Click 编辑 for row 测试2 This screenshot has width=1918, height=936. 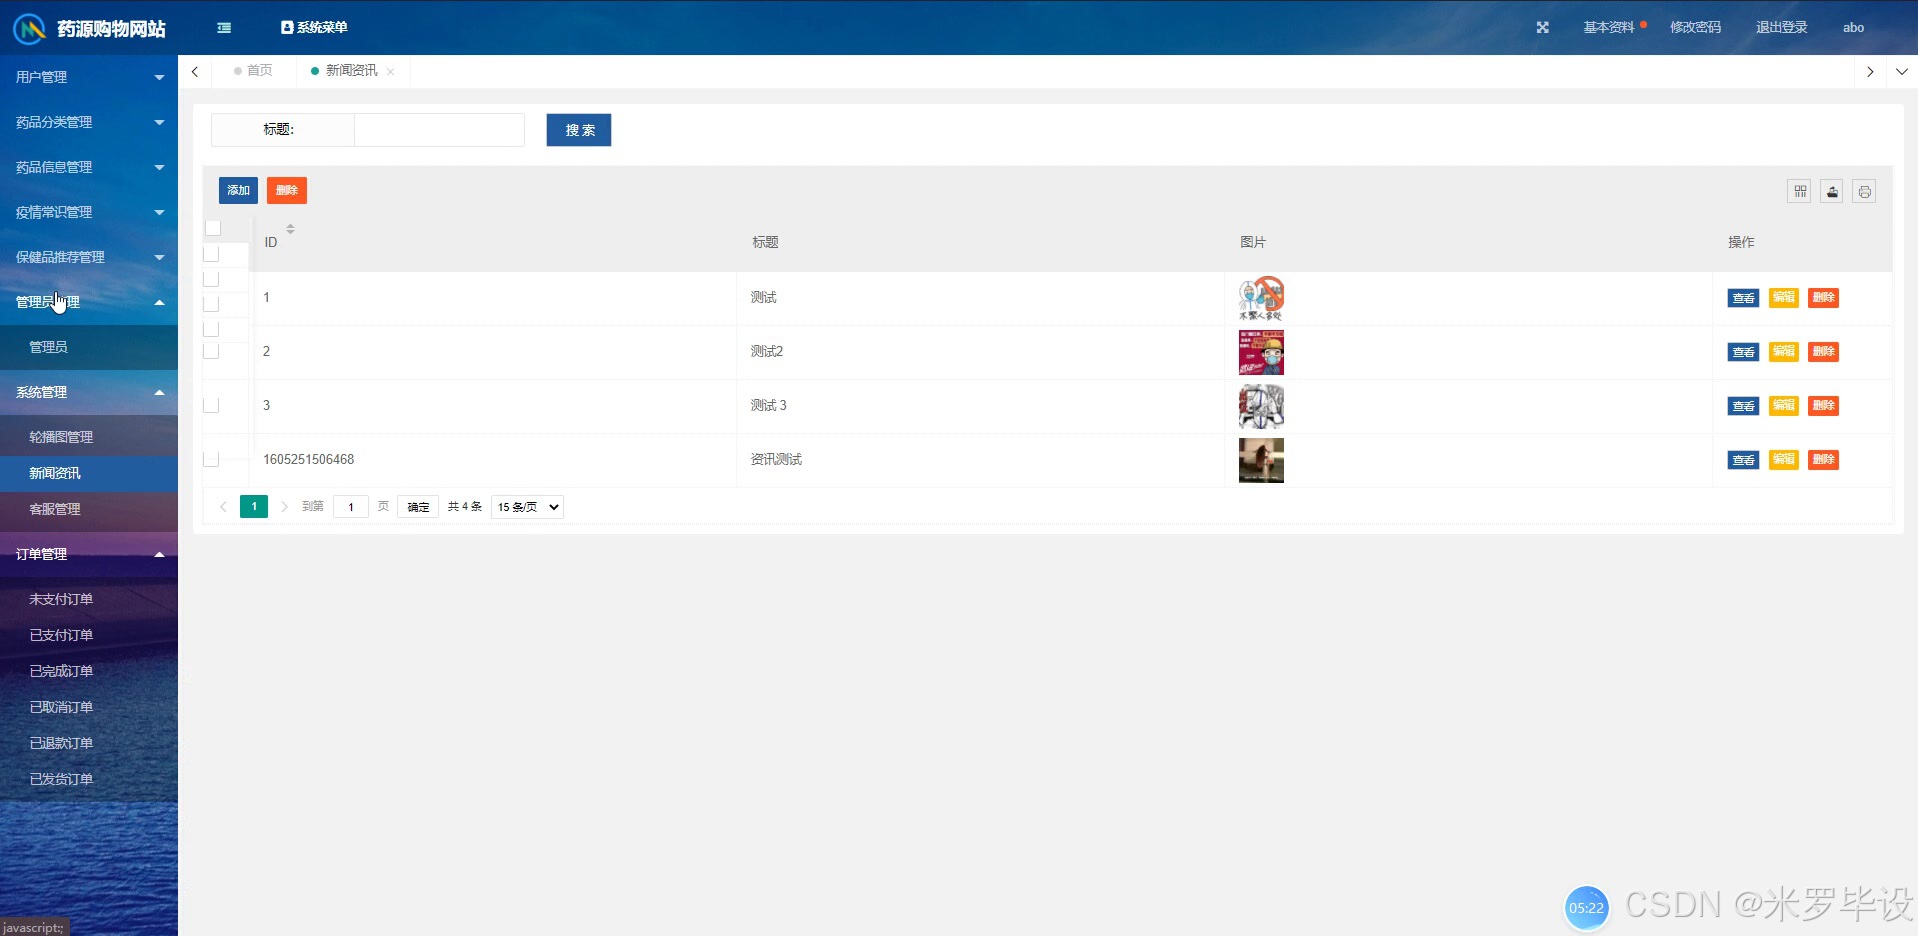point(1784,352)
